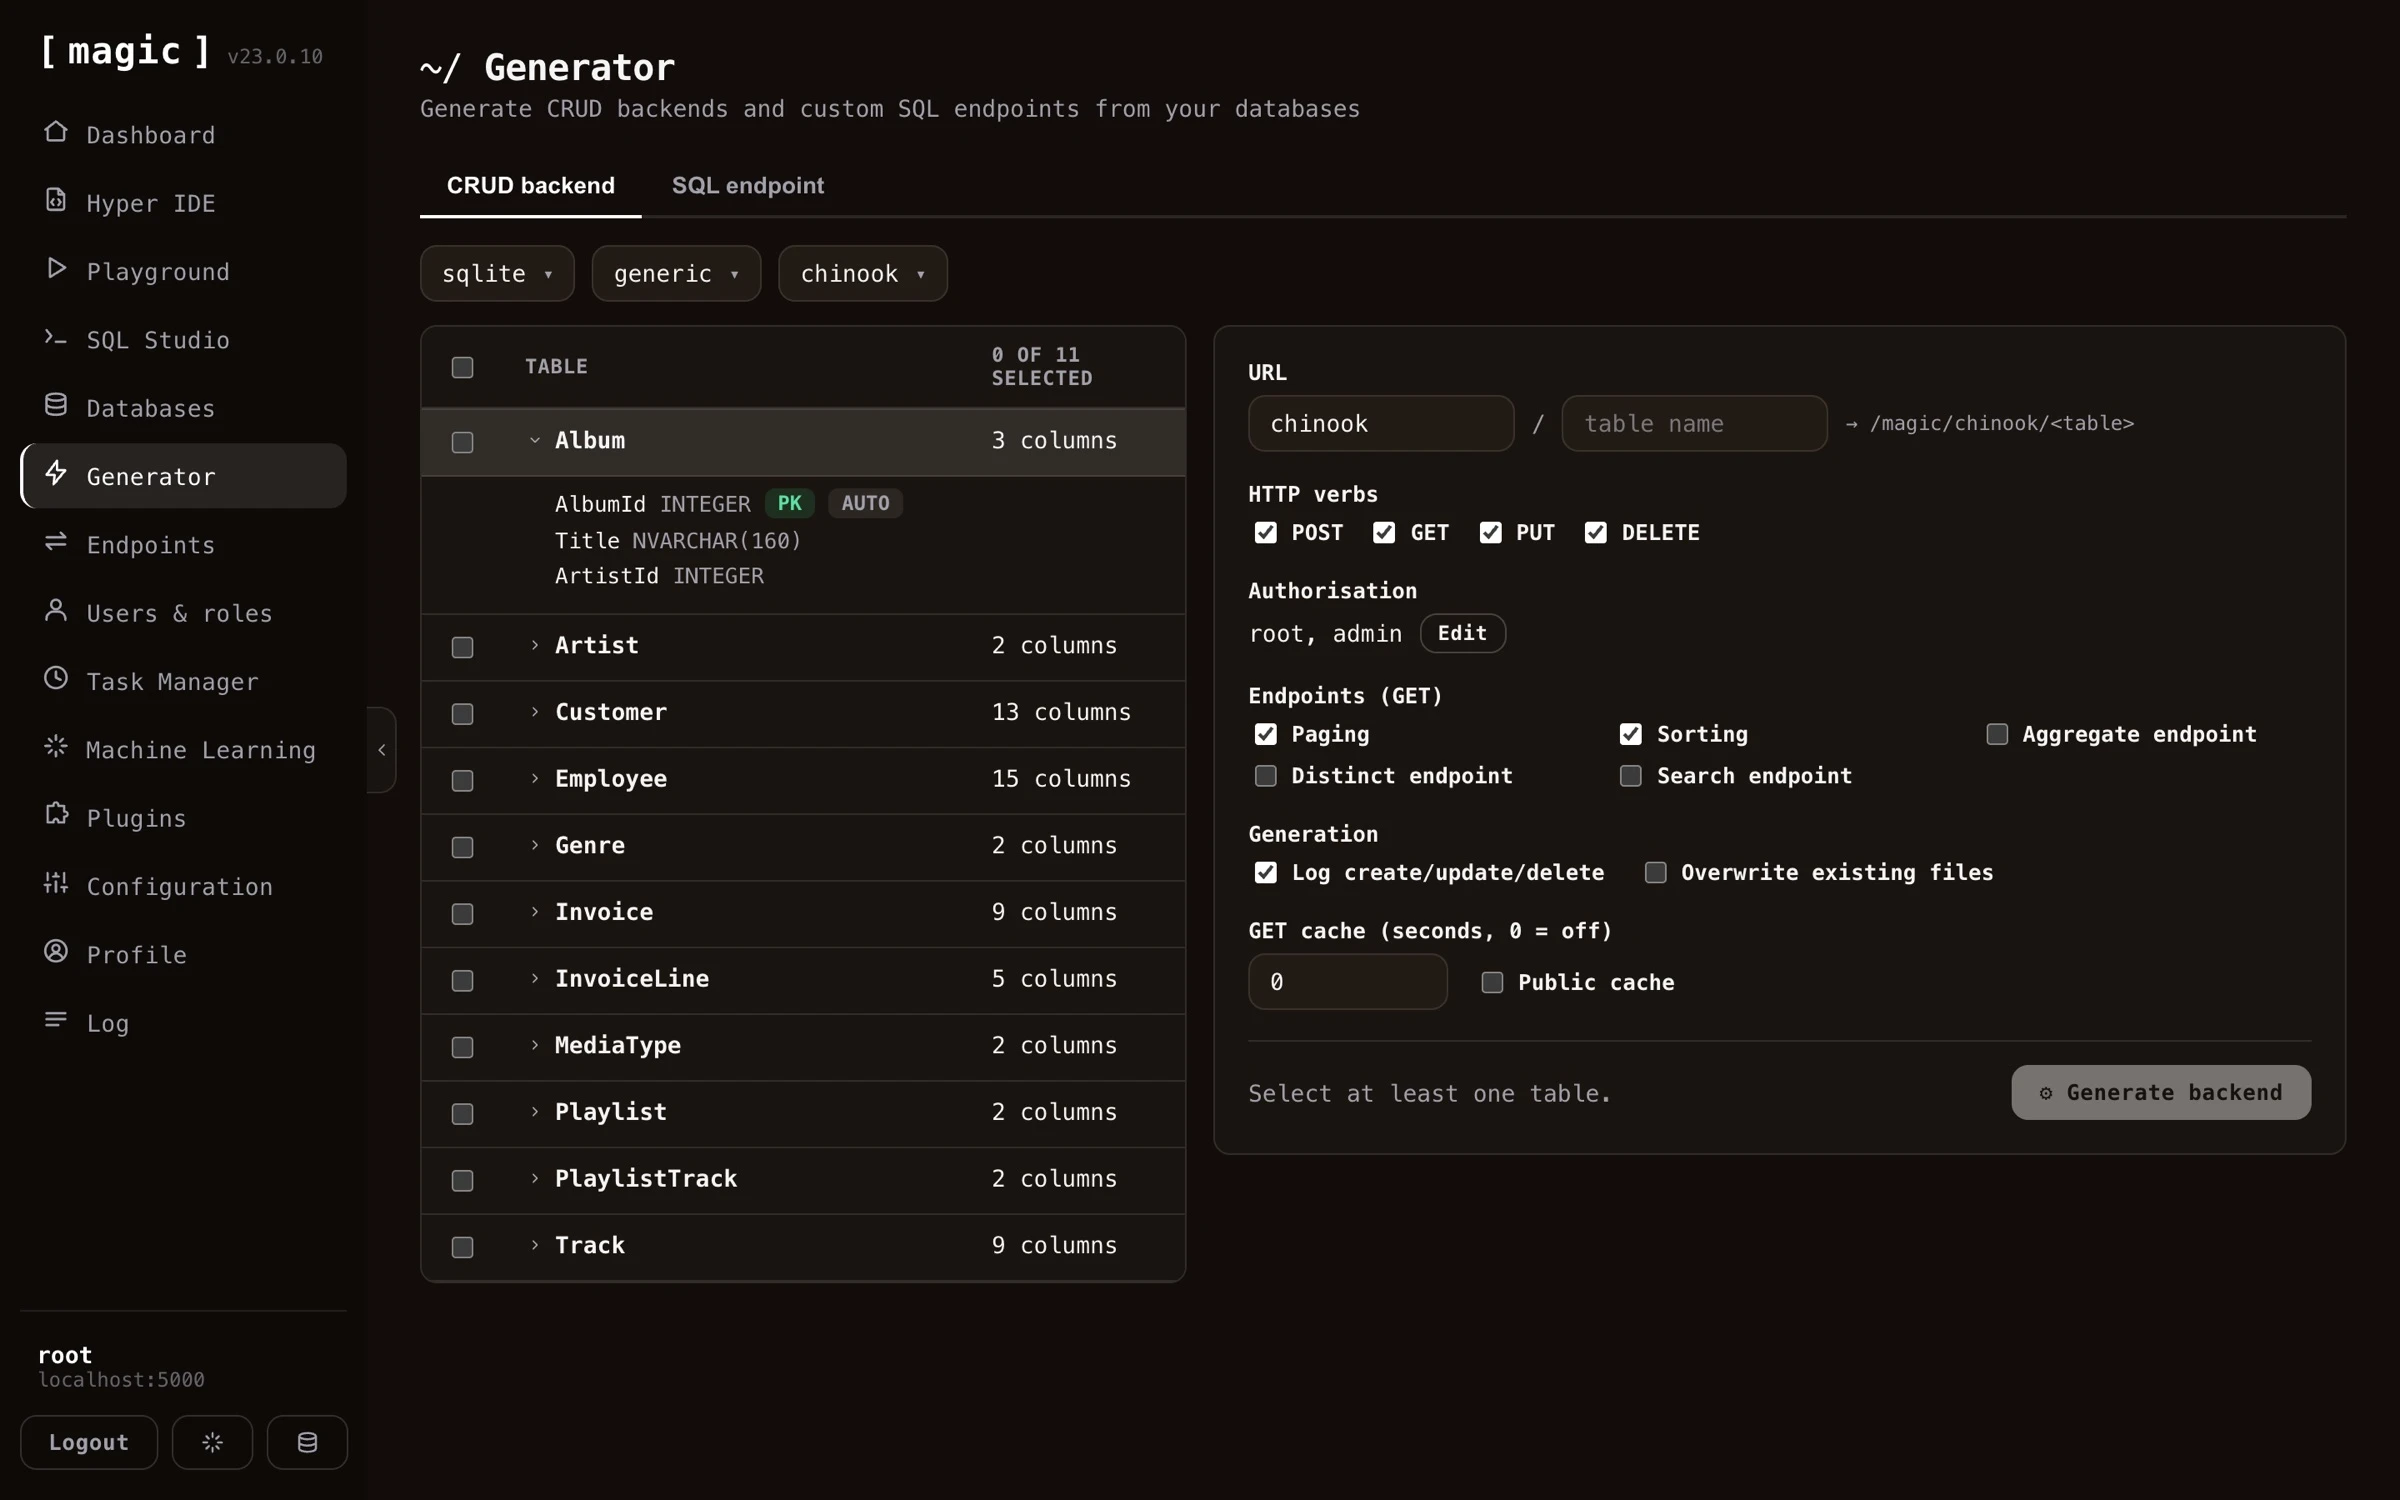This screenshot has height=1500, width=2400.
Task: Focus the table name URL field
Action: click(1694, 424)
